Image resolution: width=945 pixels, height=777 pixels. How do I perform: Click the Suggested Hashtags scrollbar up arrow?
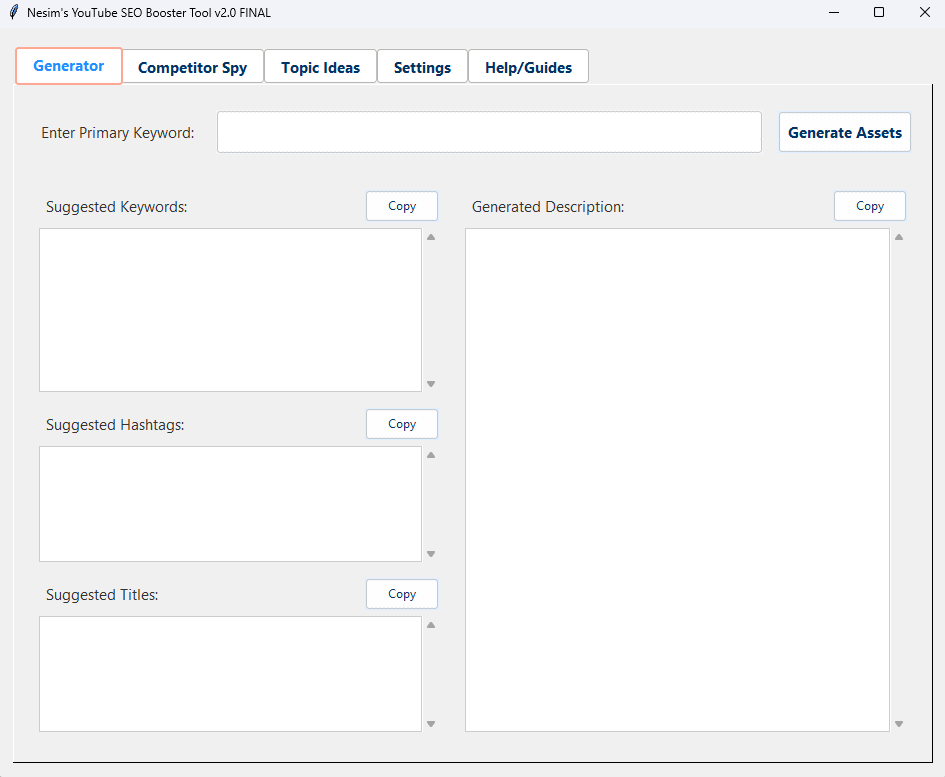pos(431,455)
